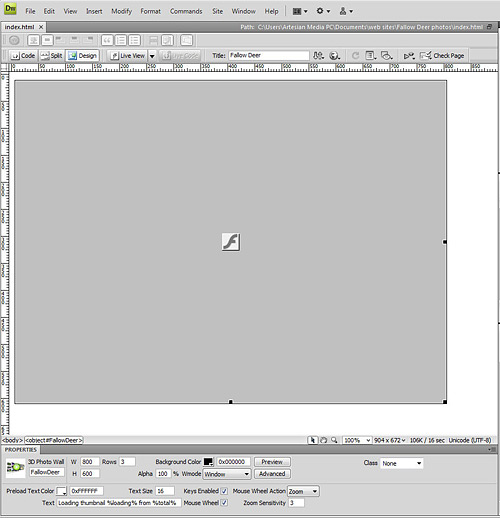Open the Modify menu
Viewport: 500px width, 518px height.
pyautogui.click(x=122, y=11)
